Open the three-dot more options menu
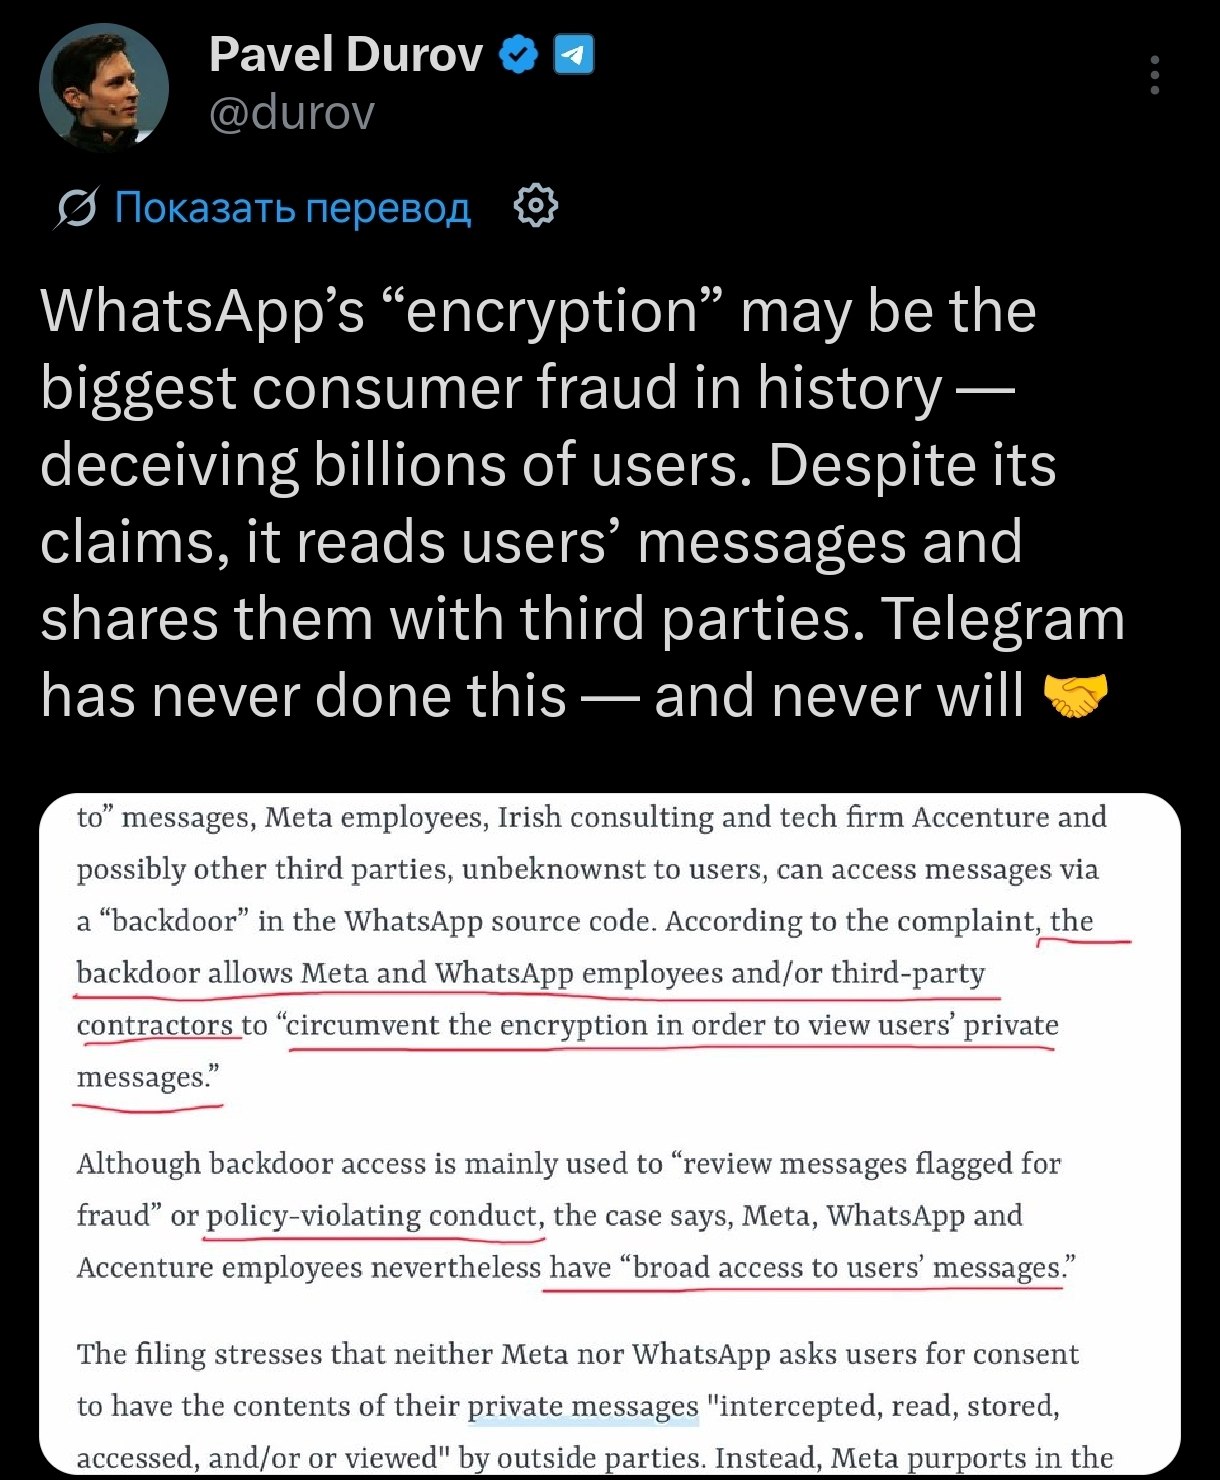Viewport: 1220px width, 1480px height. pos(1155,75)
